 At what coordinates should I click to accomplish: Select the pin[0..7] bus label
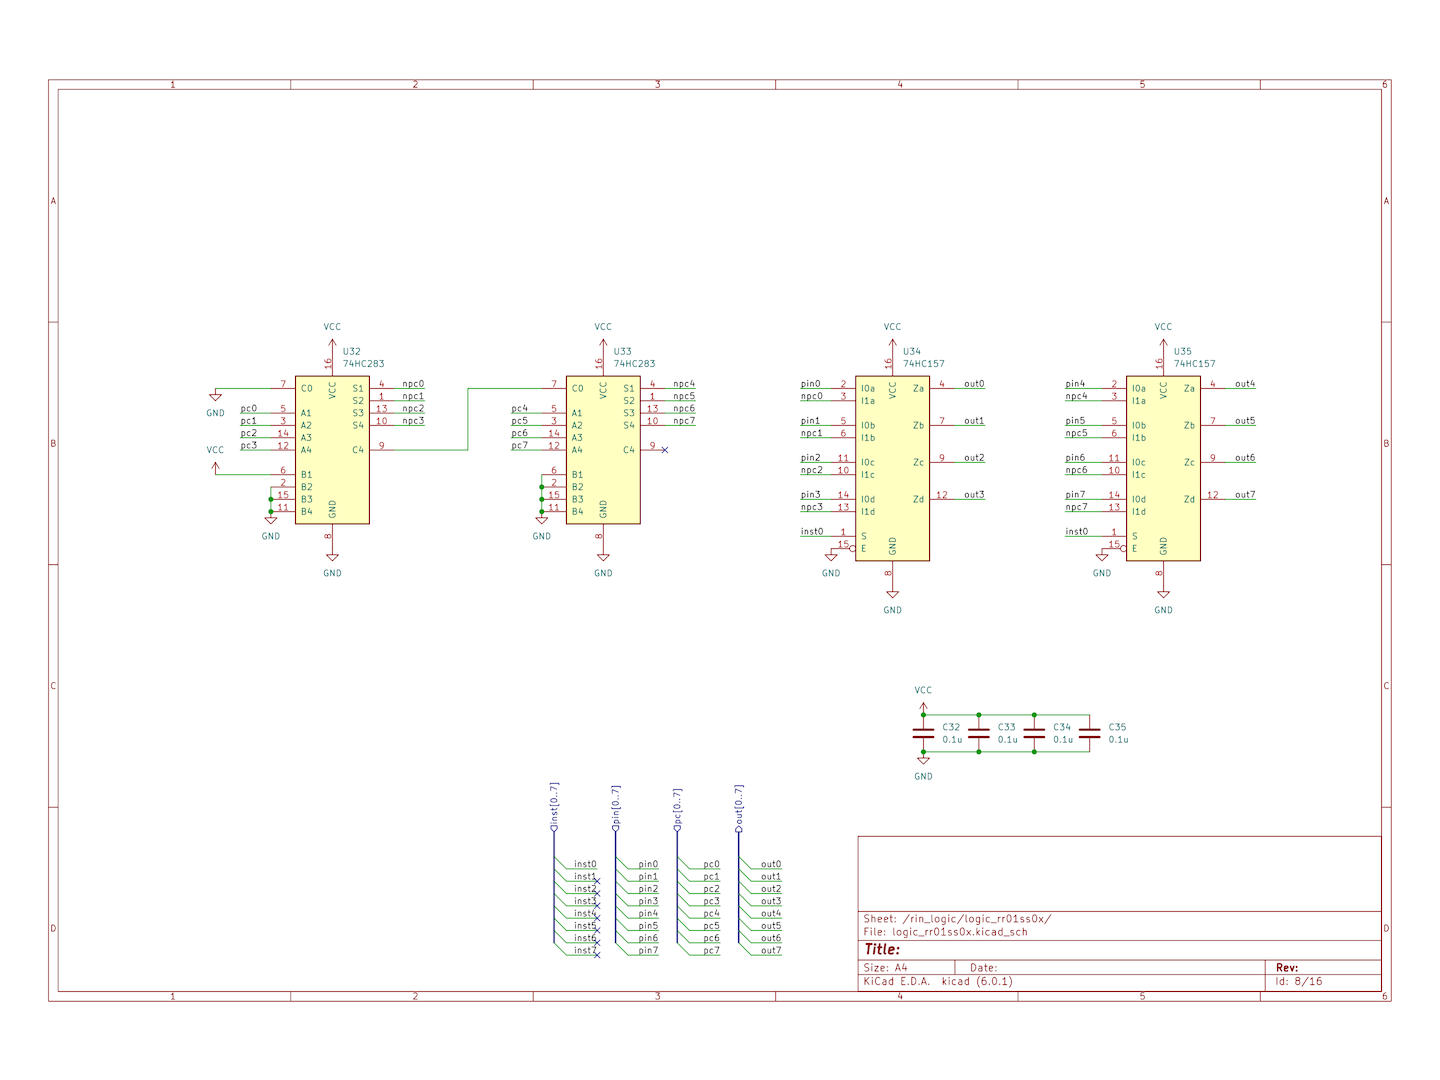(x=616, y=806)
